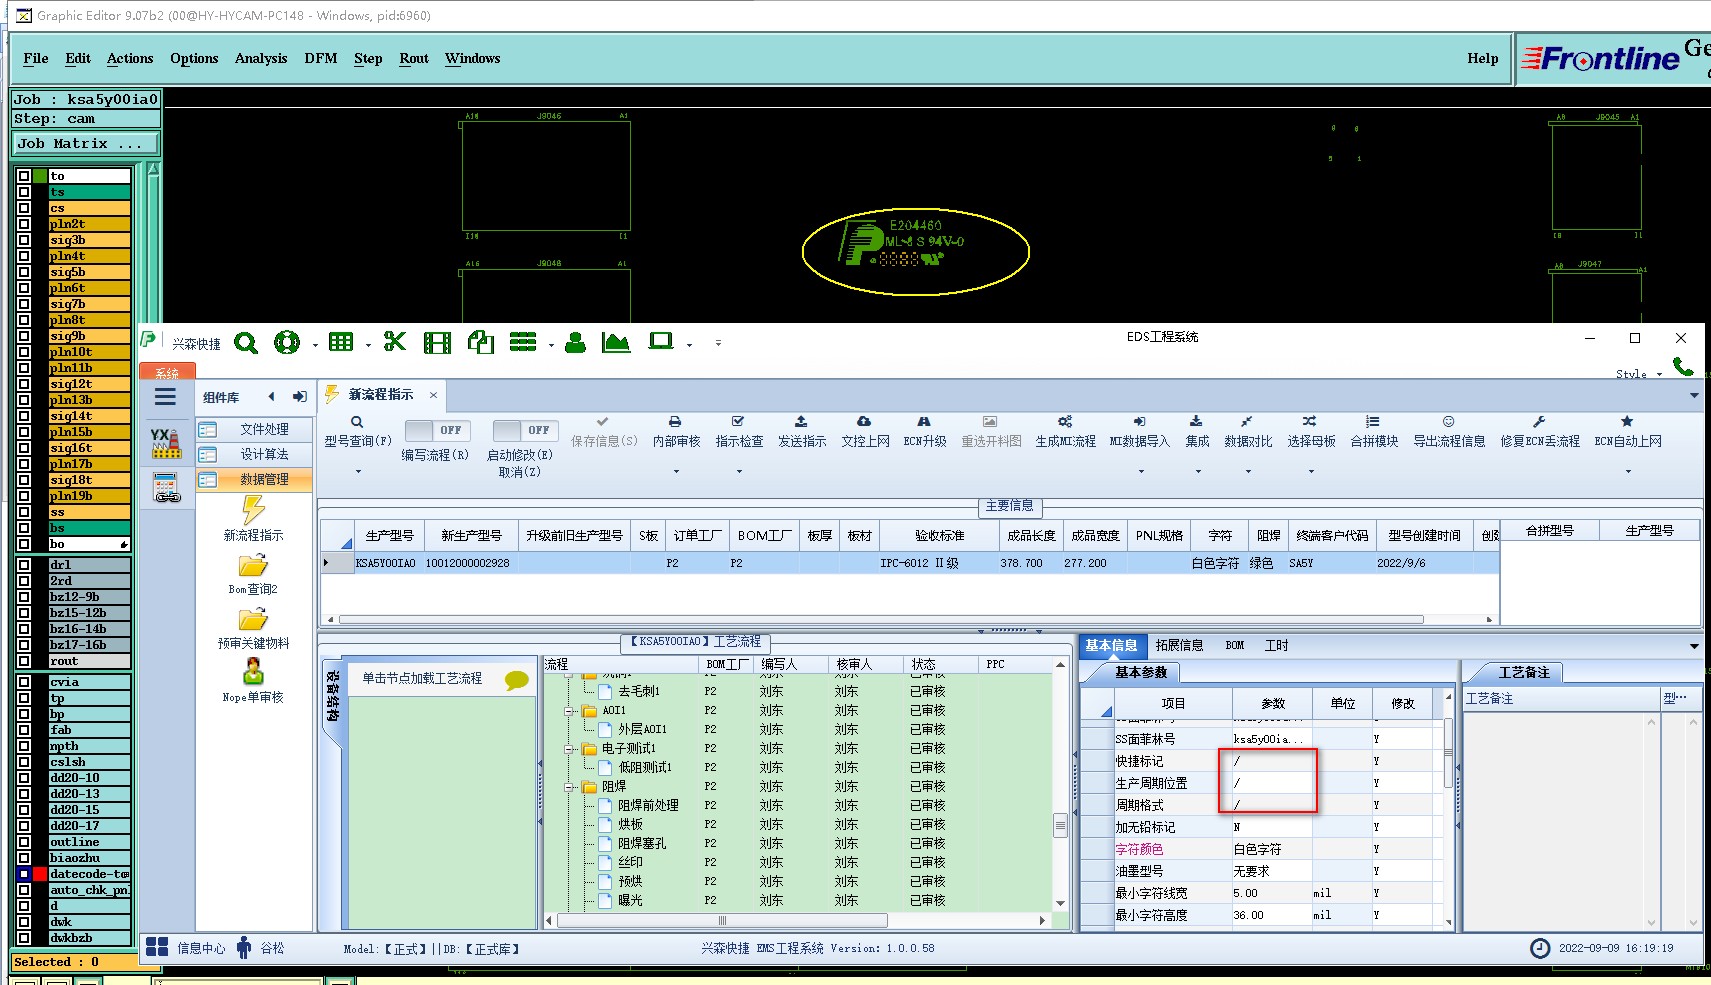Image resolution: width=1711 pixels, height=985 pixels.
Task: Open ECN自动上网 dropdown arrow
Action: point(1628,471)
